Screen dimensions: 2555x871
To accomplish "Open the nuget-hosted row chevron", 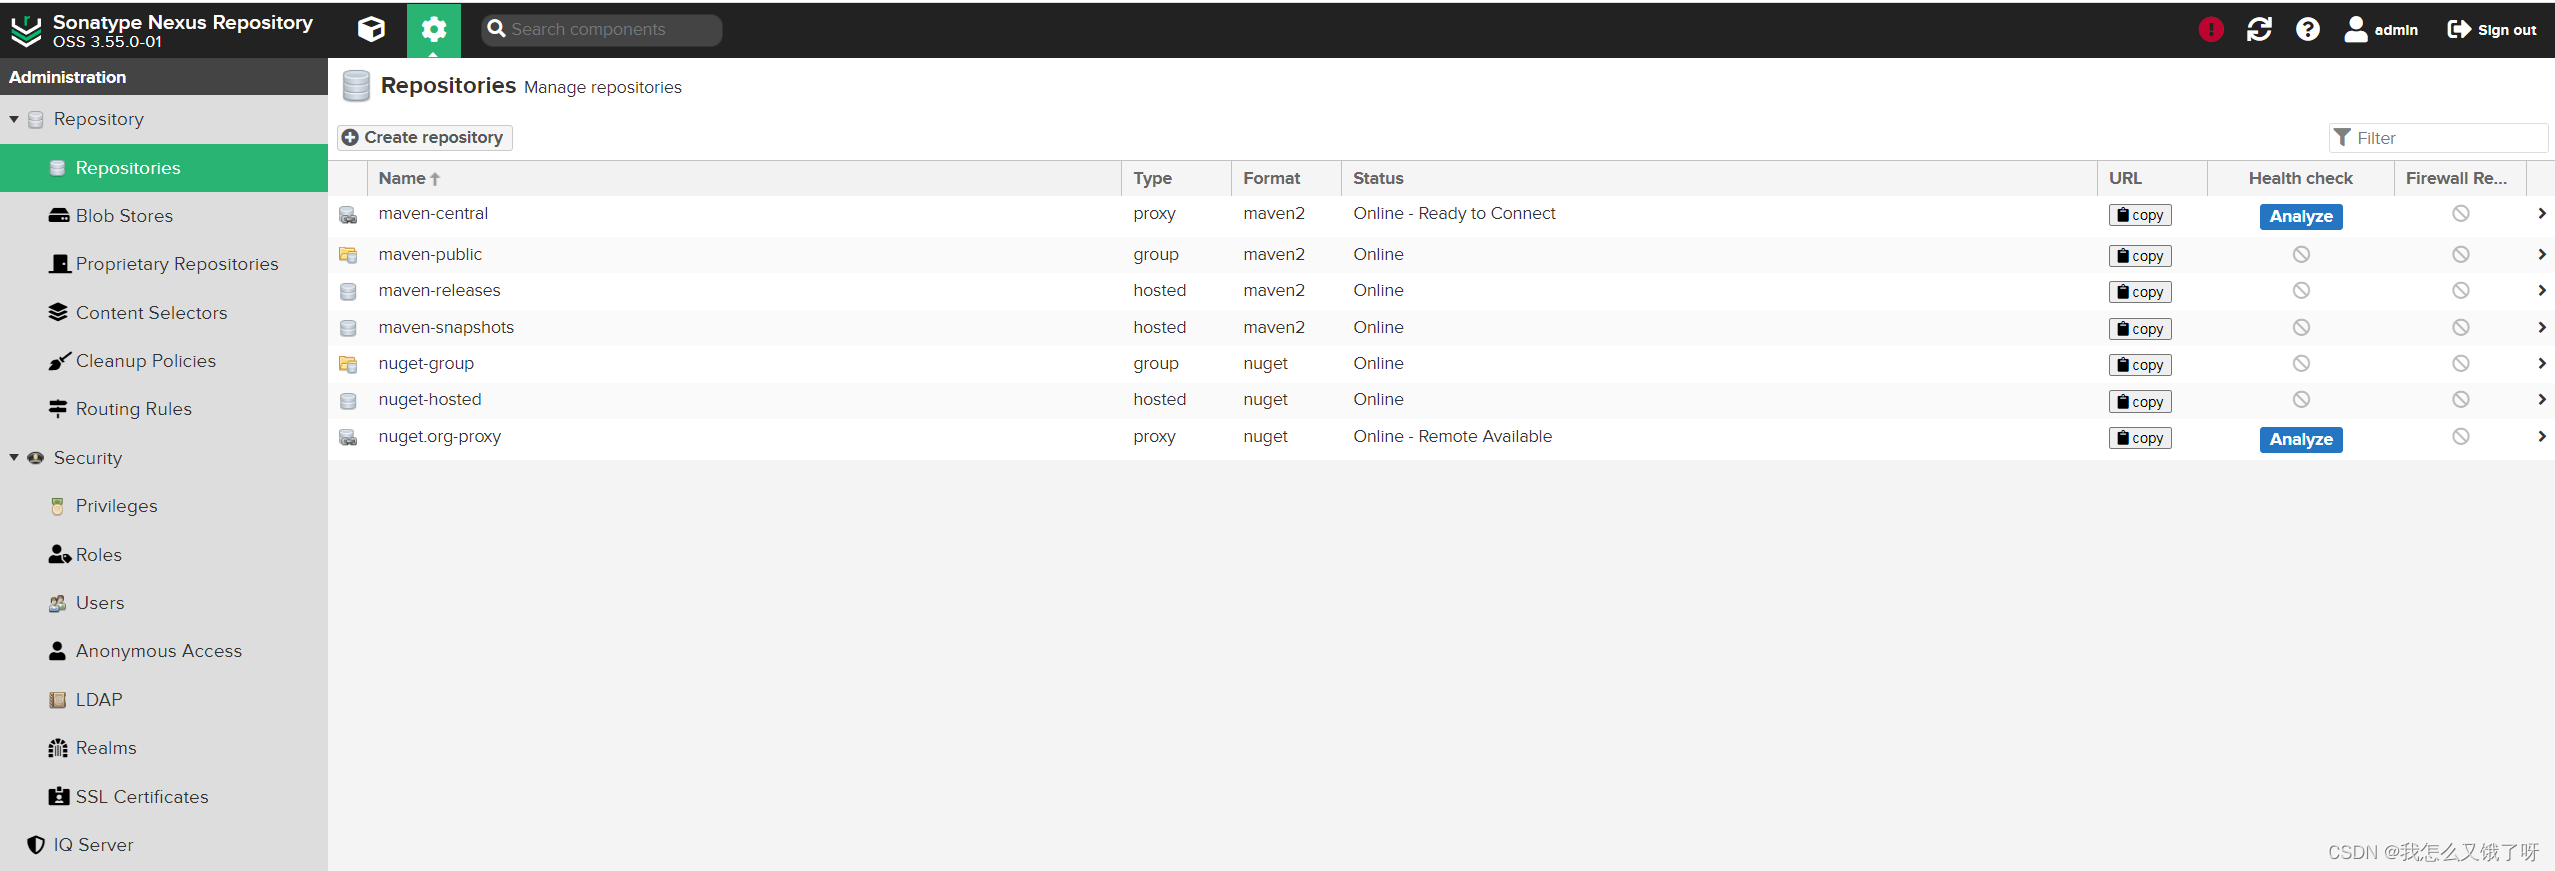I will coord(2541,400).
